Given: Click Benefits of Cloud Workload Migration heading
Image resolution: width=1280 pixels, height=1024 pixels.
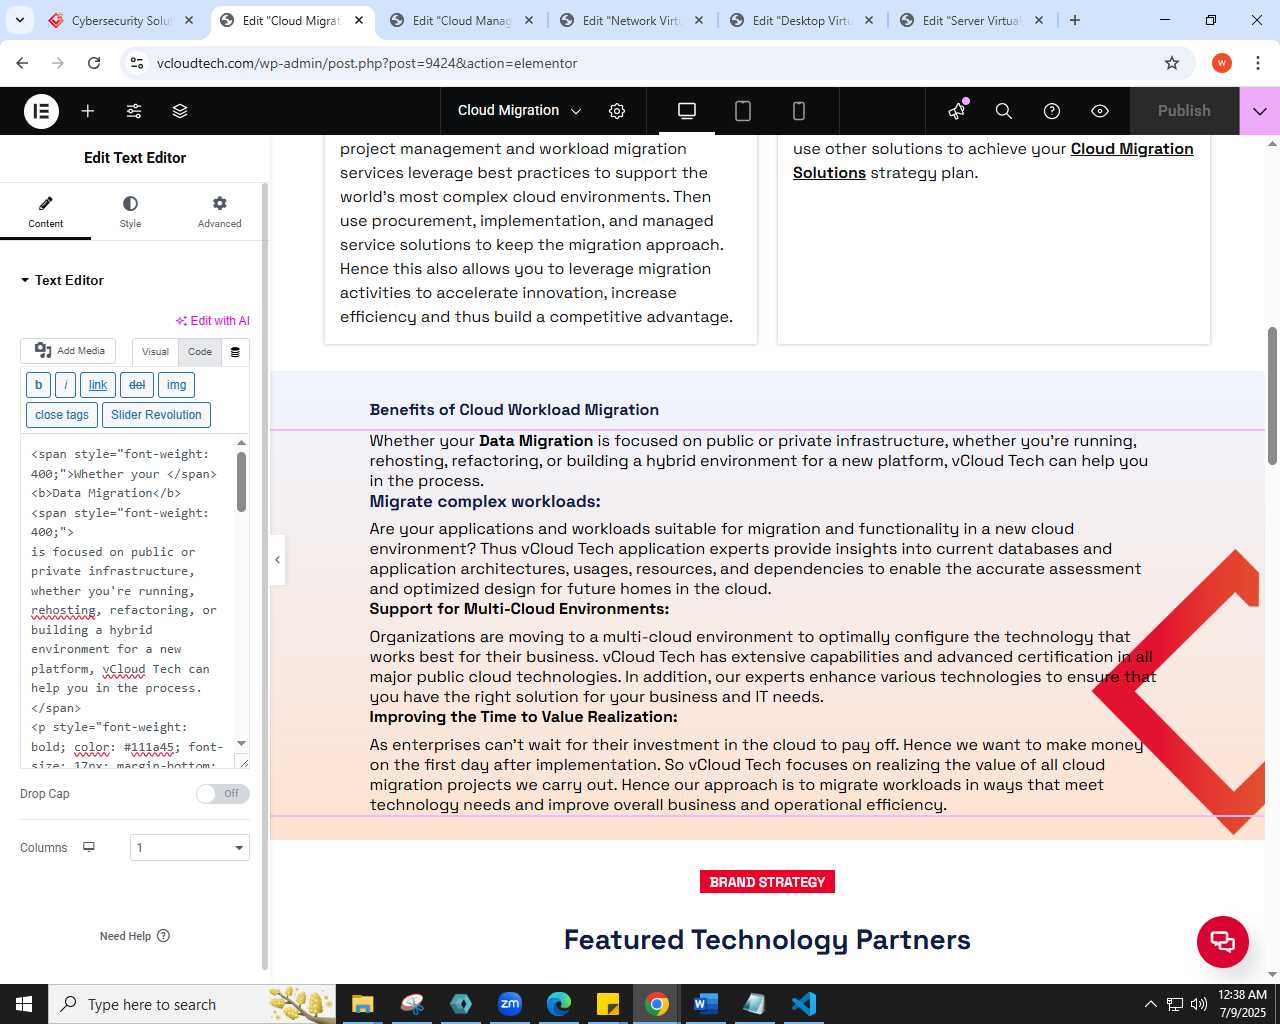Looking at the screenshot, I should click(514, 410).
